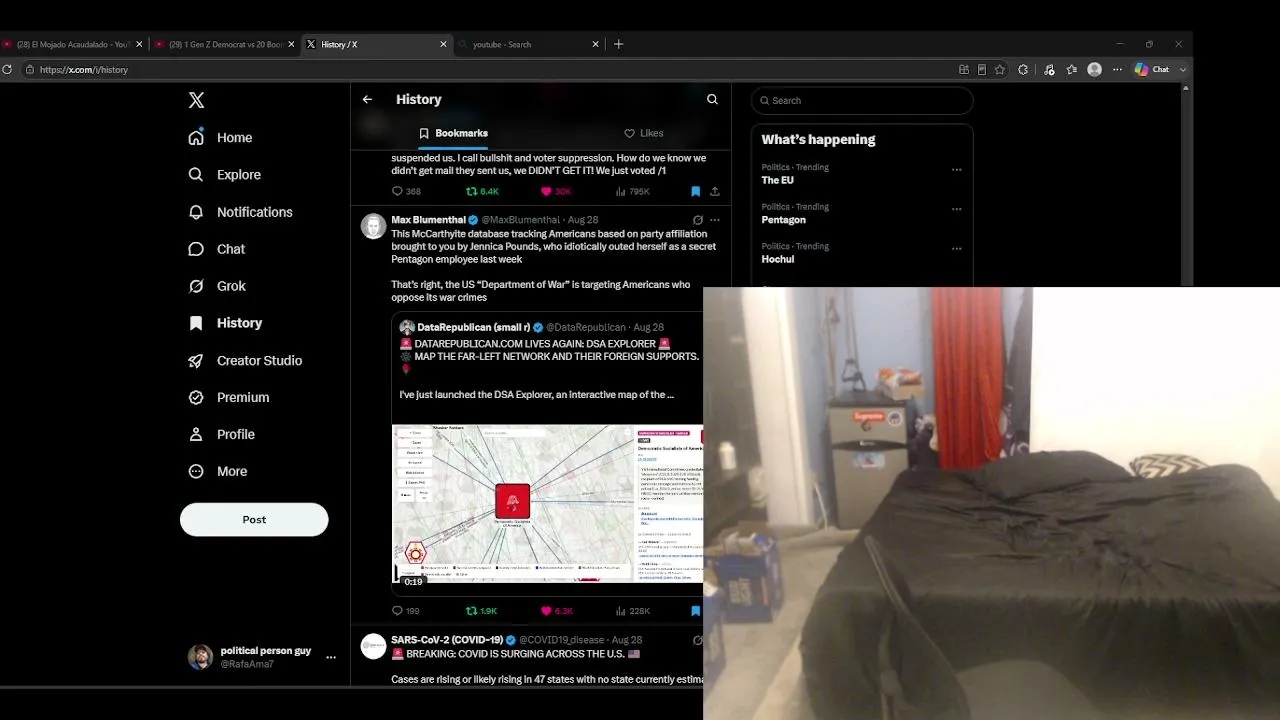This screenshot has width=1280, height=720.
Task: Open the browser profile avatar
Action: click(1095, 70)
